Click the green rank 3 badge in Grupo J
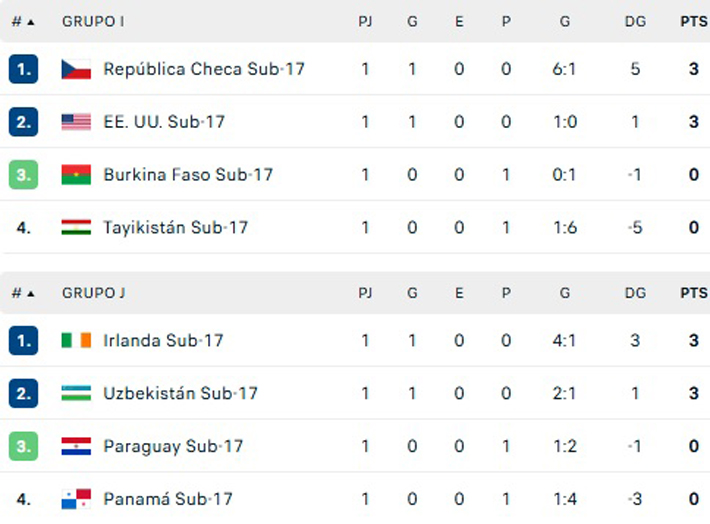The image size is (710, 524). [x=23, y=447]
